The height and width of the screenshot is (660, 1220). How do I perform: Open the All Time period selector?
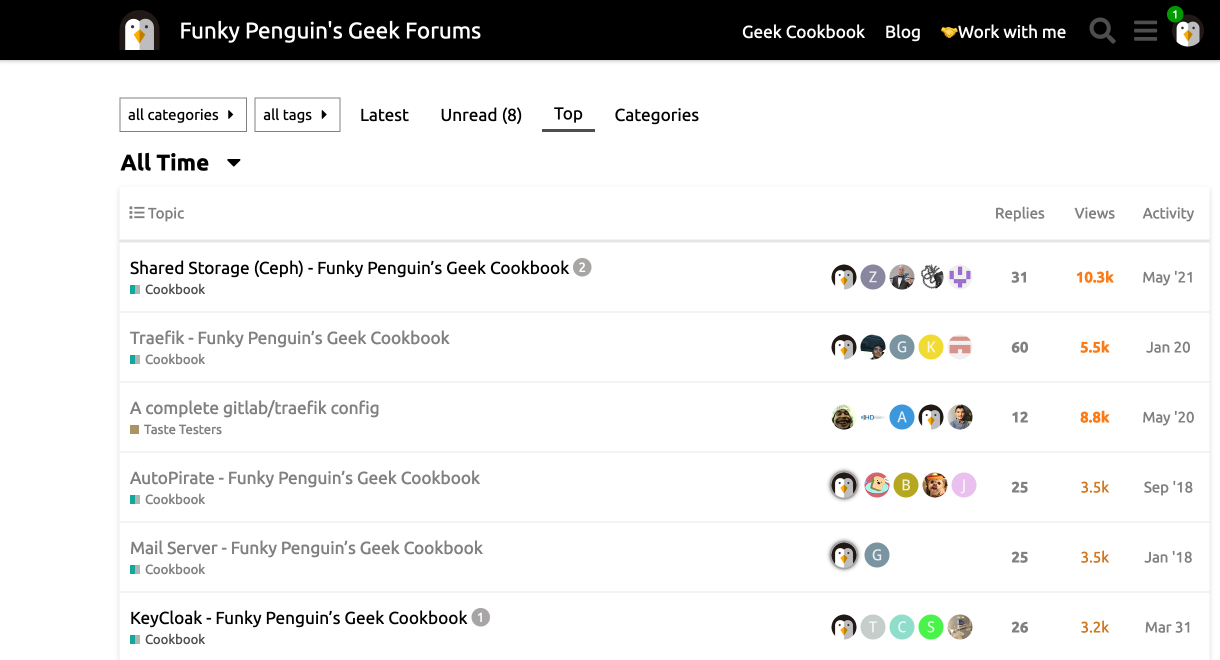click(181, 163)
